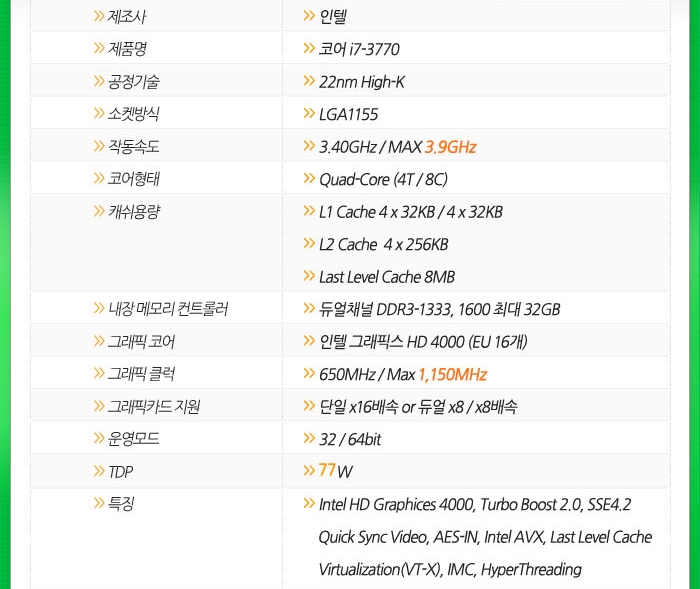Click the chevron icon beside '그래픽카드 지원'

[x=99, y=406]
